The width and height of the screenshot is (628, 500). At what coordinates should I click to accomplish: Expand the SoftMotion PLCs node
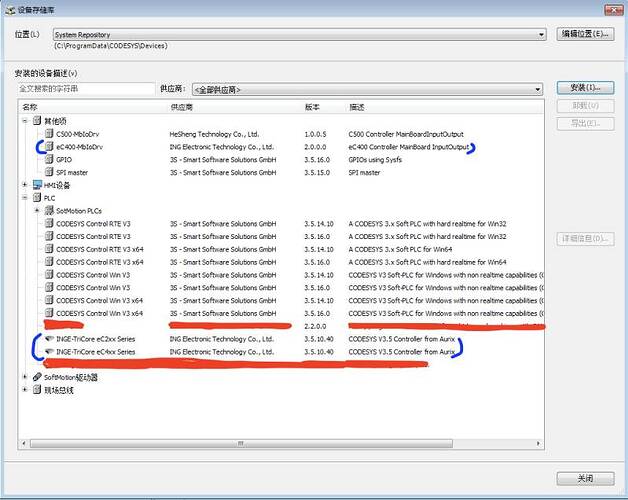tap(37, 210)
